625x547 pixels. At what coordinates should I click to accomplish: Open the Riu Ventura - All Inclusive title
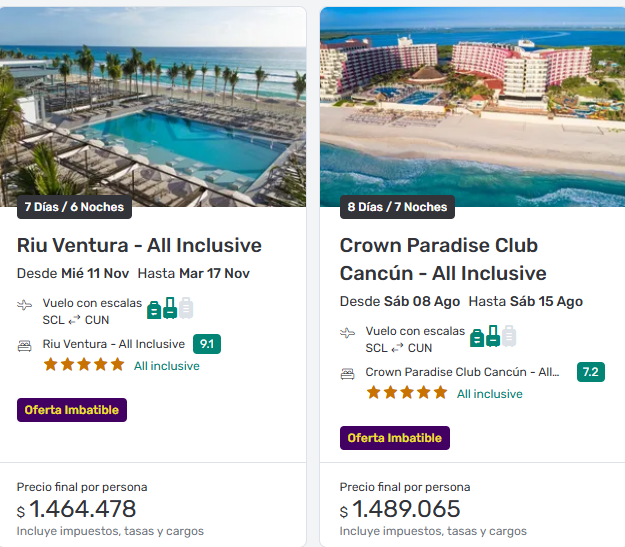(139, 245)
